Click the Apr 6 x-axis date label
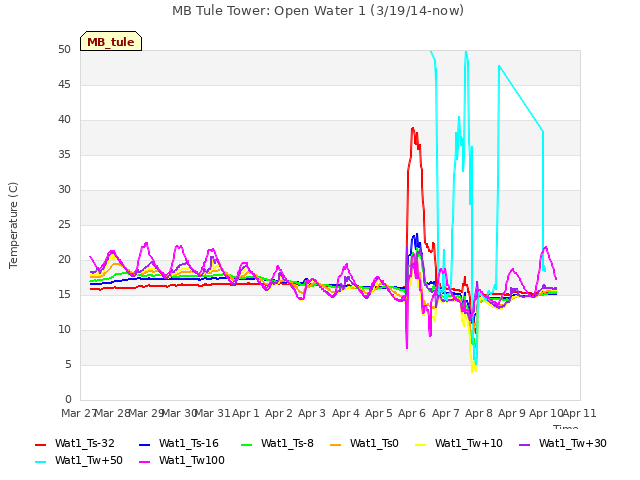Image resolution: width=640 pixels, height=480 pixels. click(x=412, y=413)
